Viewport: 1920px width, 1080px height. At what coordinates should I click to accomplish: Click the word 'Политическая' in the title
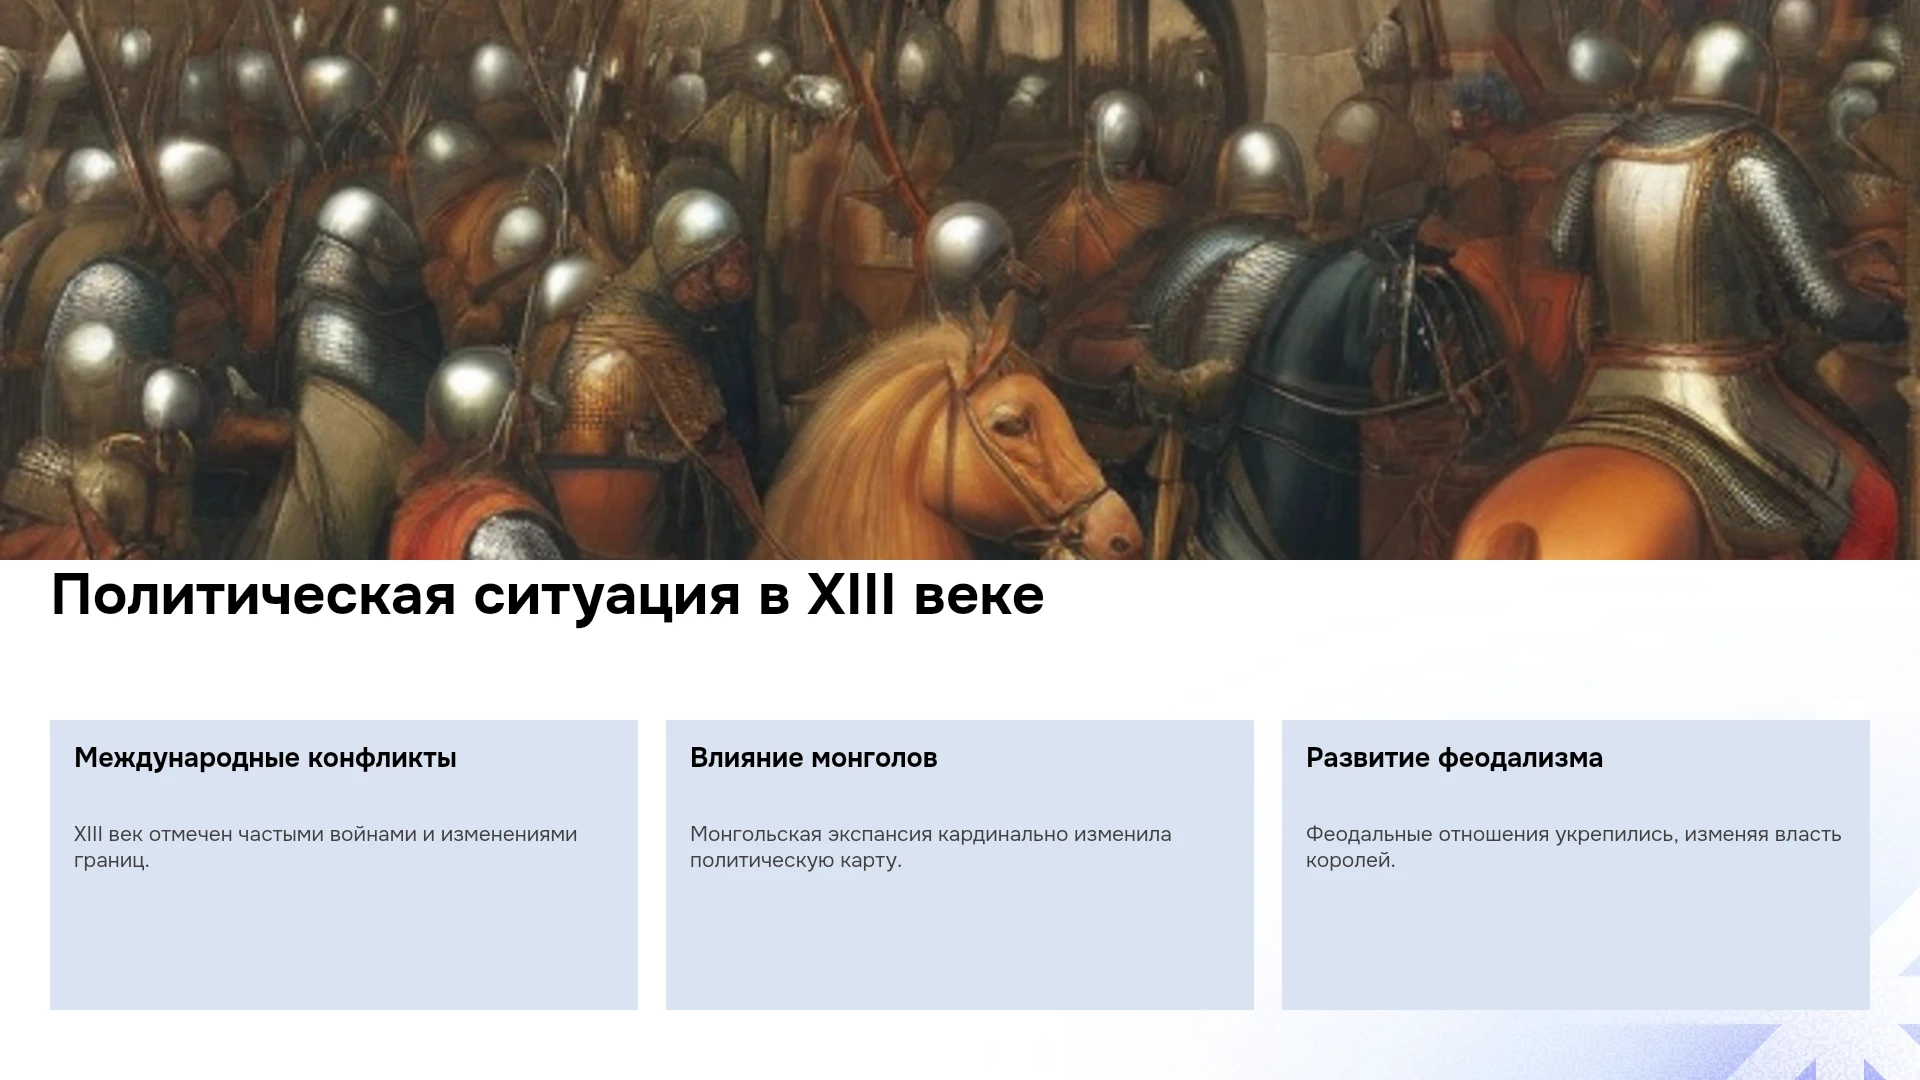click(x=254, y=596)
